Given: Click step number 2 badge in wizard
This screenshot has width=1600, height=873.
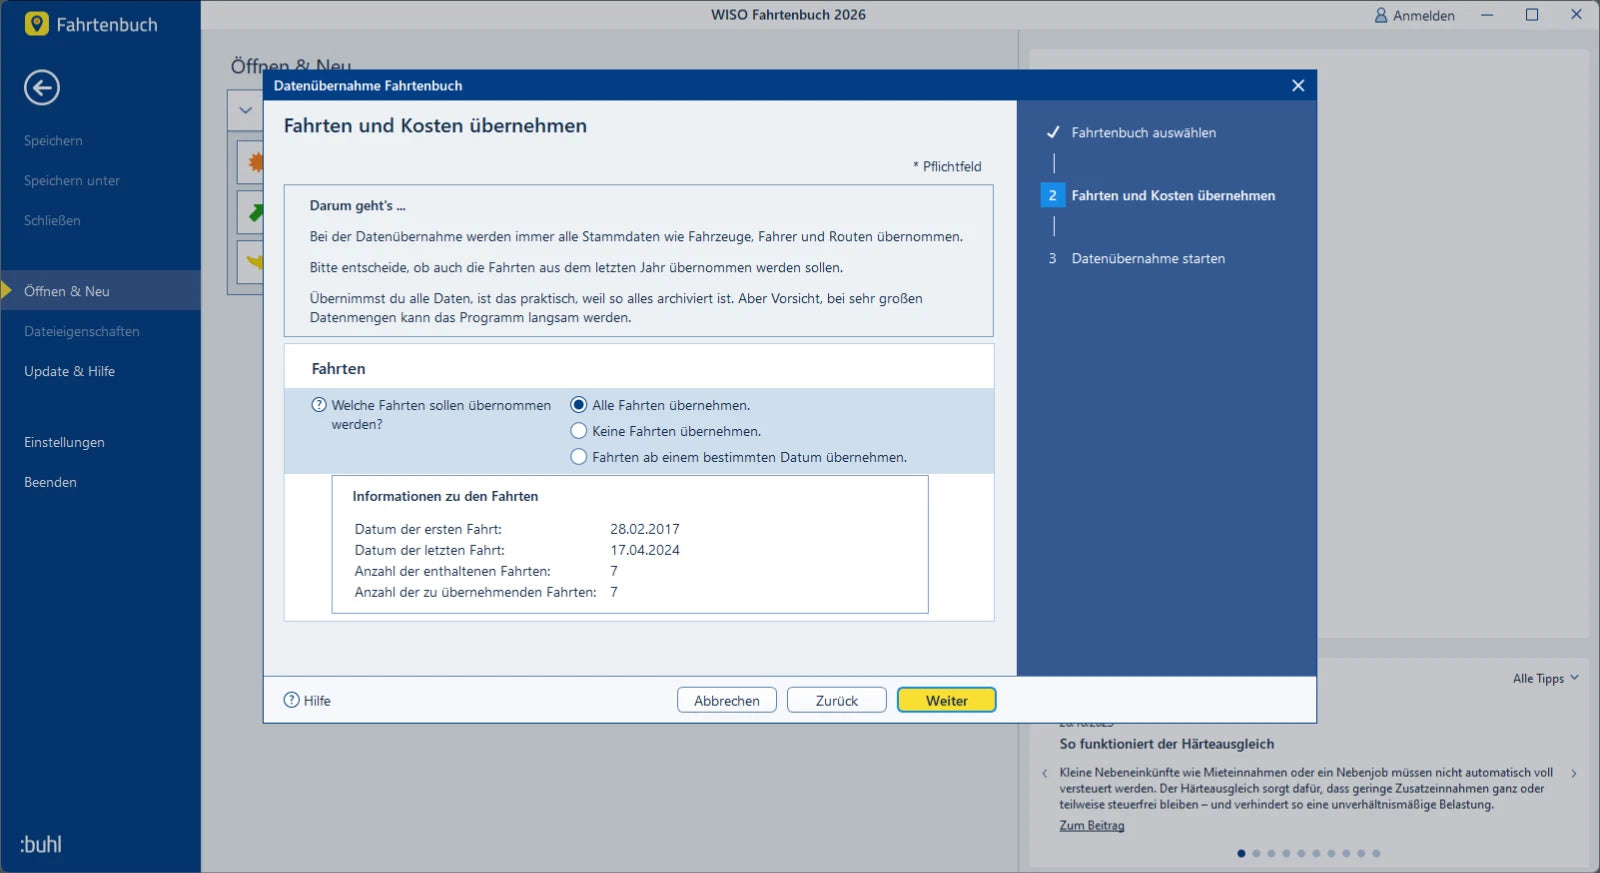Looking at the screenshot, I should pos(1053,195).
